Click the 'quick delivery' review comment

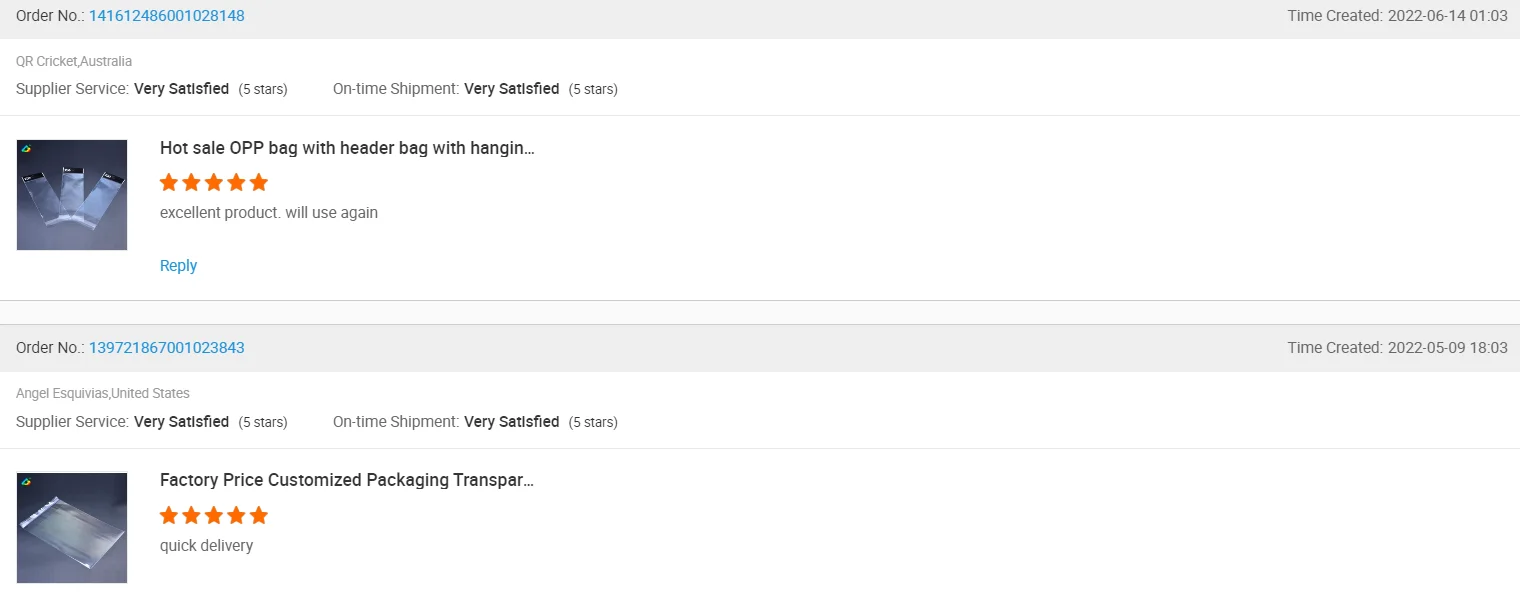pyautogui.click(x=206, y=546)
